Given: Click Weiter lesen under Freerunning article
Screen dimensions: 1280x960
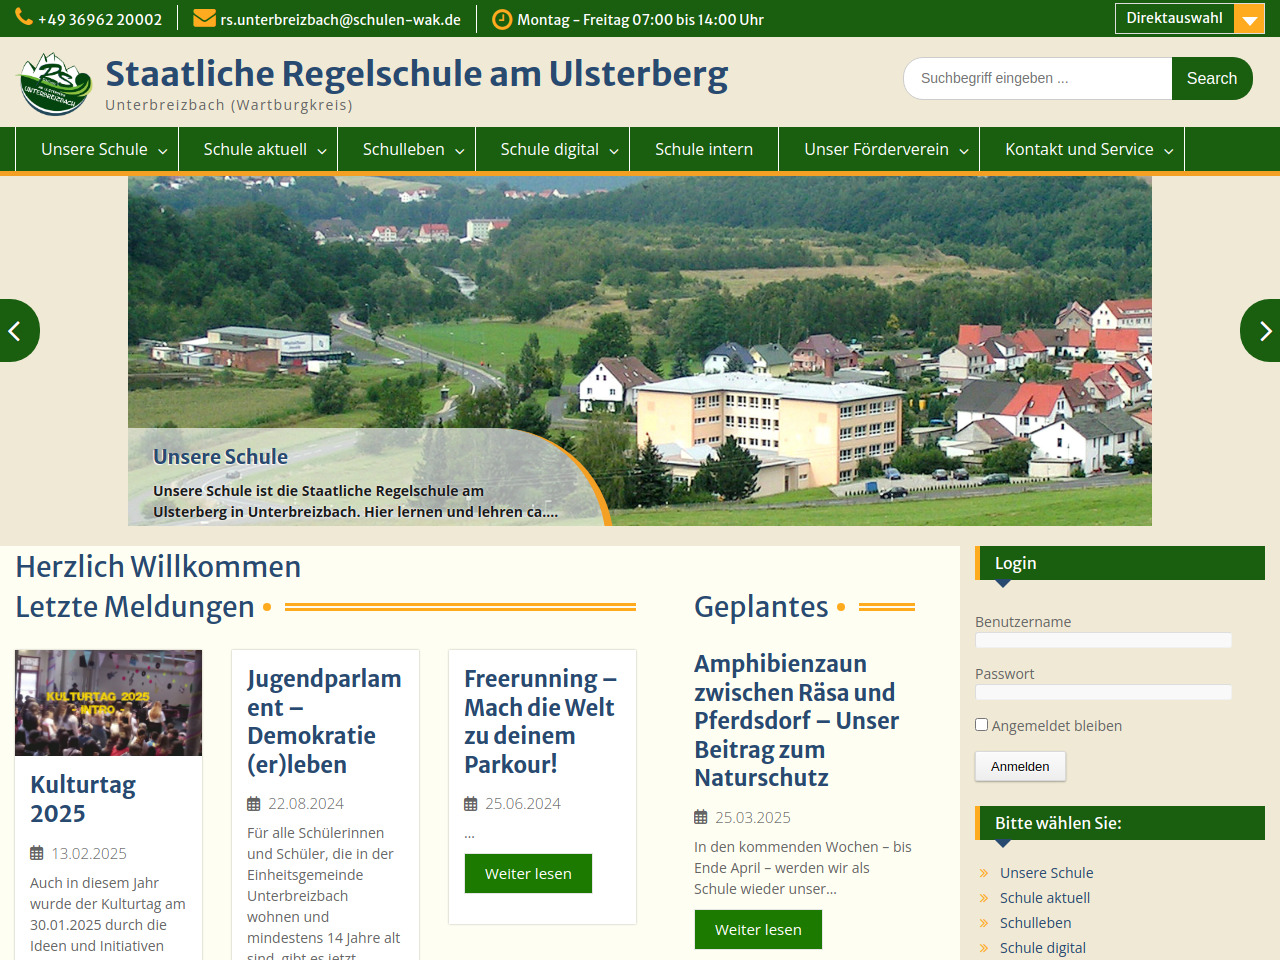Looking at the screenshot, I should point(528,873).
